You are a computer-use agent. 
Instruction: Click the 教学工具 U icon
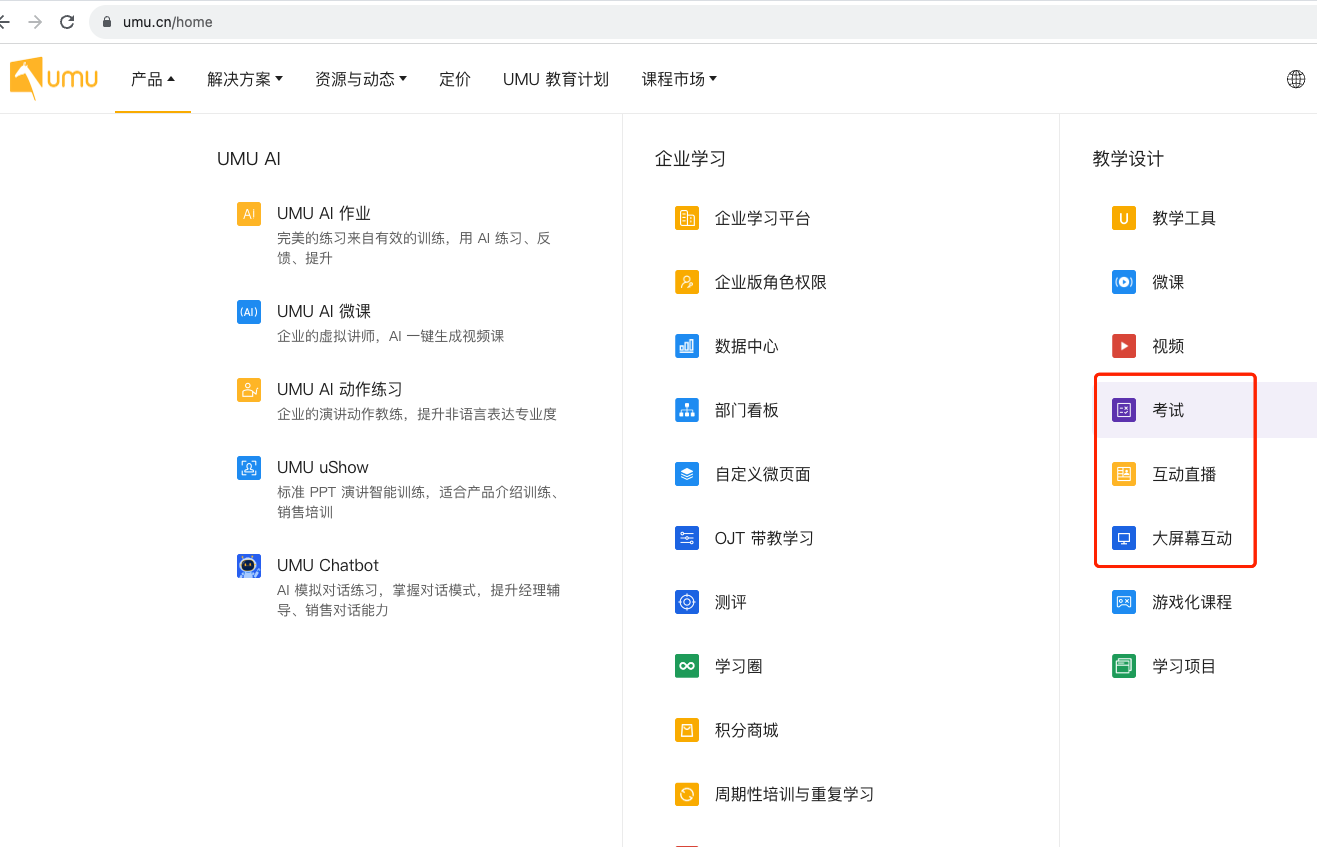[x=1124, y=218]
